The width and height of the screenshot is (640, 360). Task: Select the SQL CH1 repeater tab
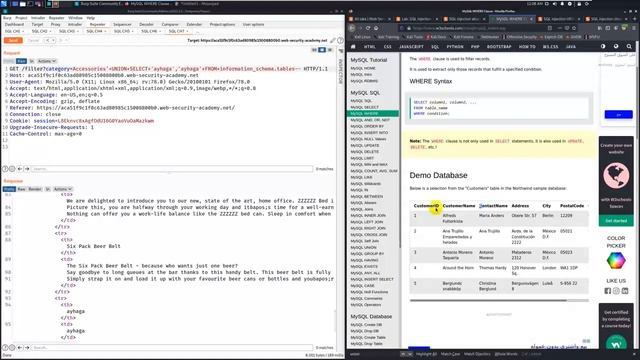pyautogui.click(x=14, y=31)
